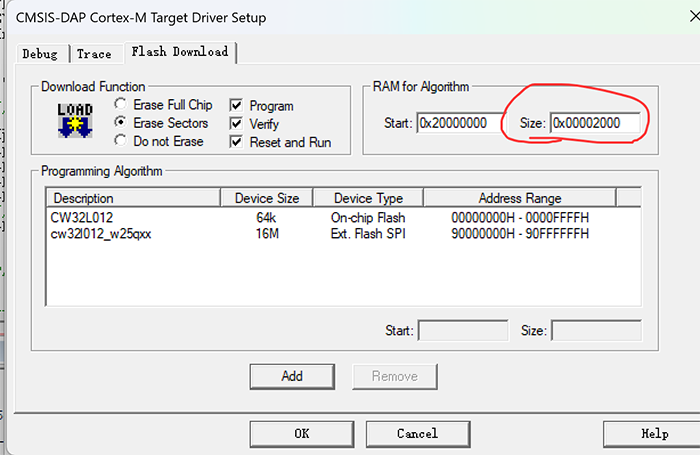Image resolution: width=700 pixels, height=455 pixels.
Task: Click the LOAD download function icon
Action: [75, 120]
